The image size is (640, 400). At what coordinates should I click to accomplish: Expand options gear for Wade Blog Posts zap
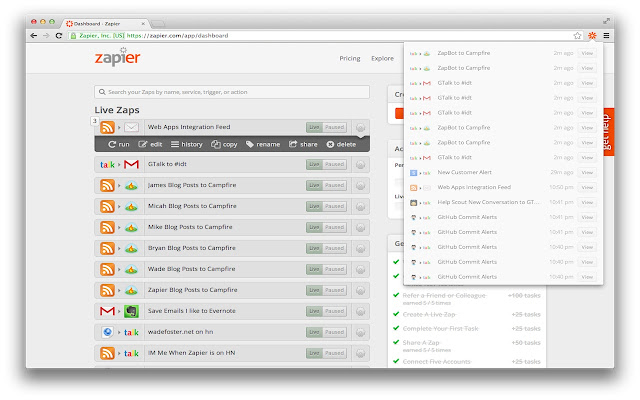pyautogui.click(x=360, y=270)
